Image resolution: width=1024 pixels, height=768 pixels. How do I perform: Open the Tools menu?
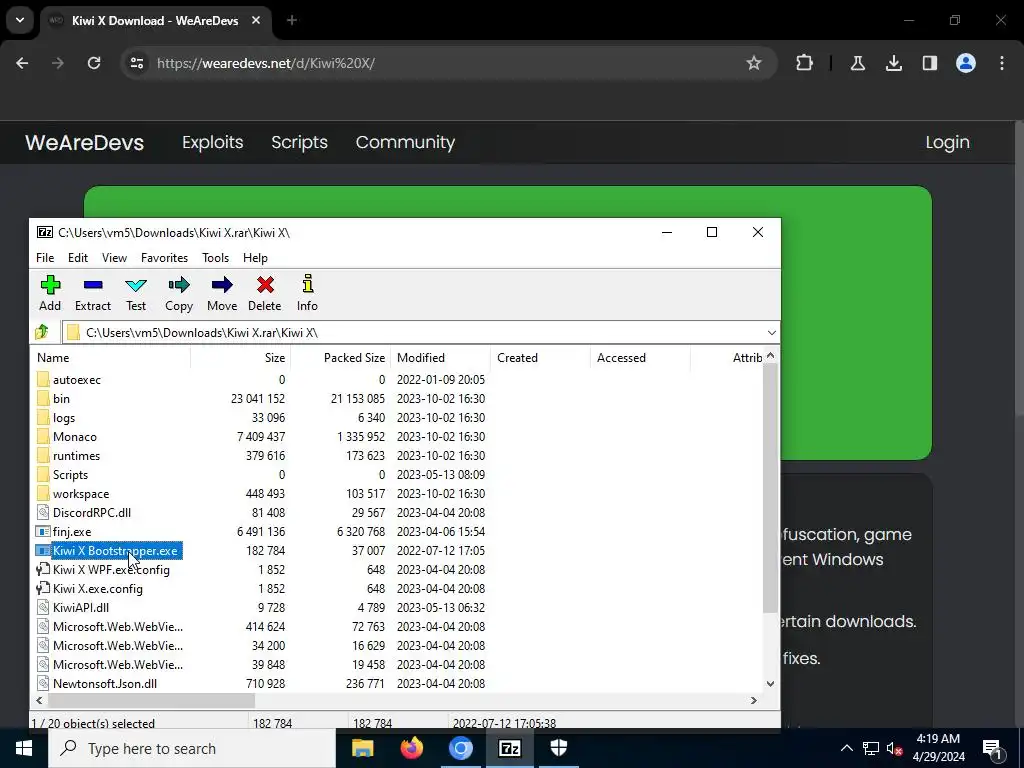tap(216, 258)
